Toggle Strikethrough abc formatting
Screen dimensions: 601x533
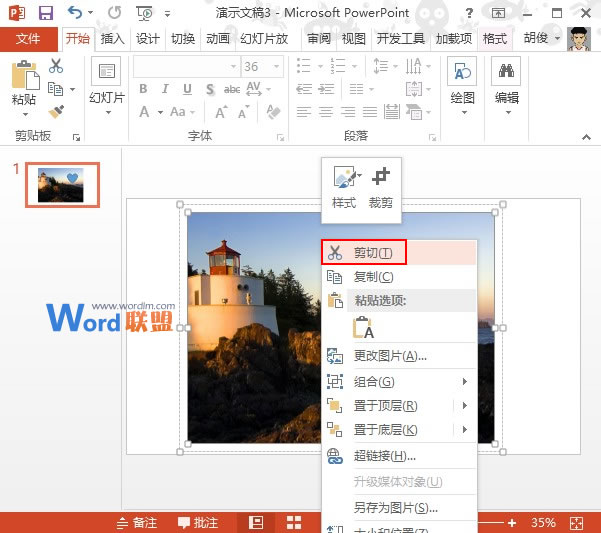pos(232,89)
